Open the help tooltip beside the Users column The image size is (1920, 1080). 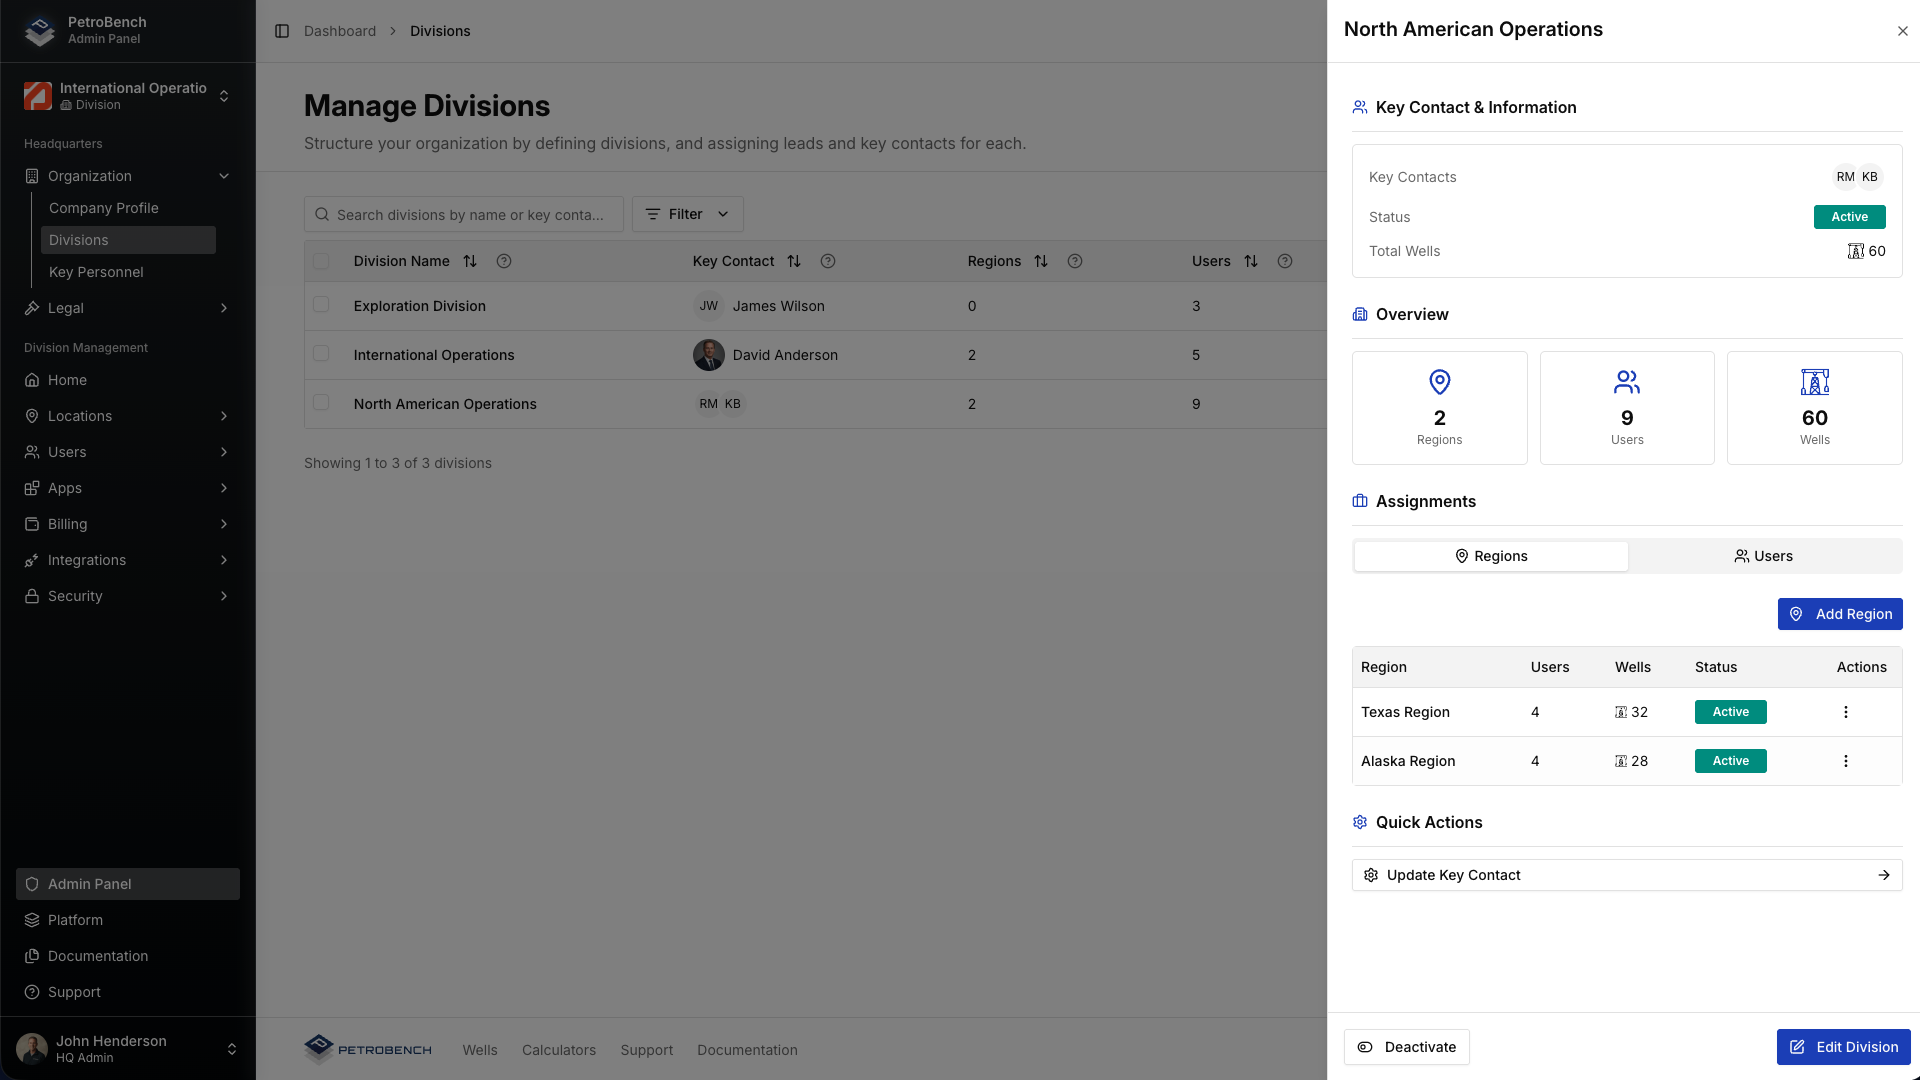click(1285, 261)
